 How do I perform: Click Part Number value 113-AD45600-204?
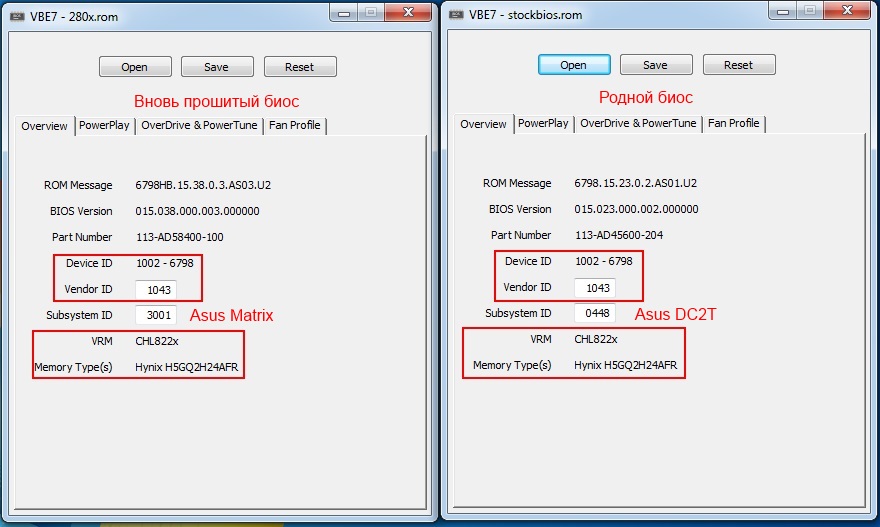pyautogui.click(x=619, y=235)
